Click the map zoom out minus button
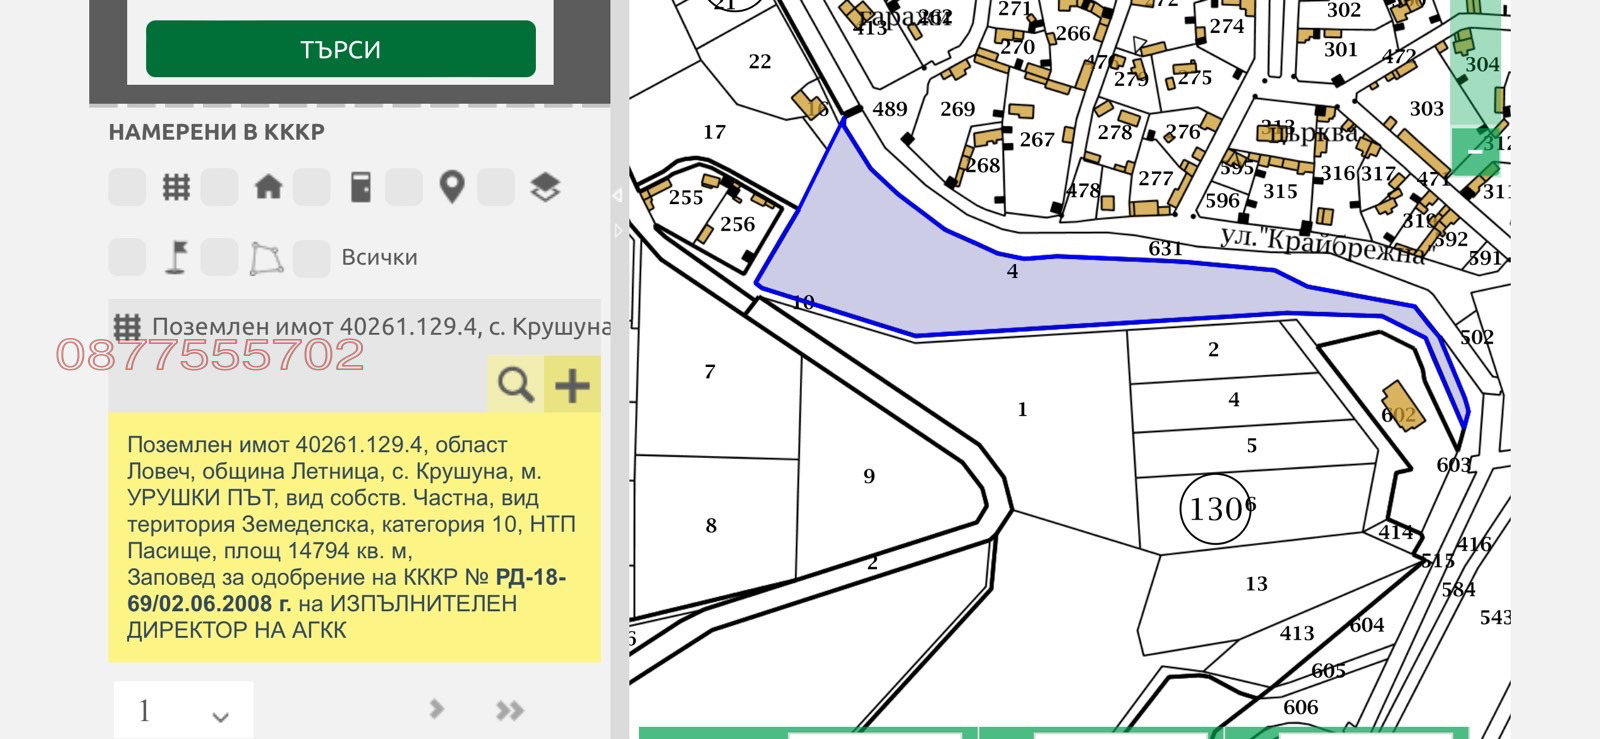The height and width of the screenshot is (739, 1600). click(1475, 150)
